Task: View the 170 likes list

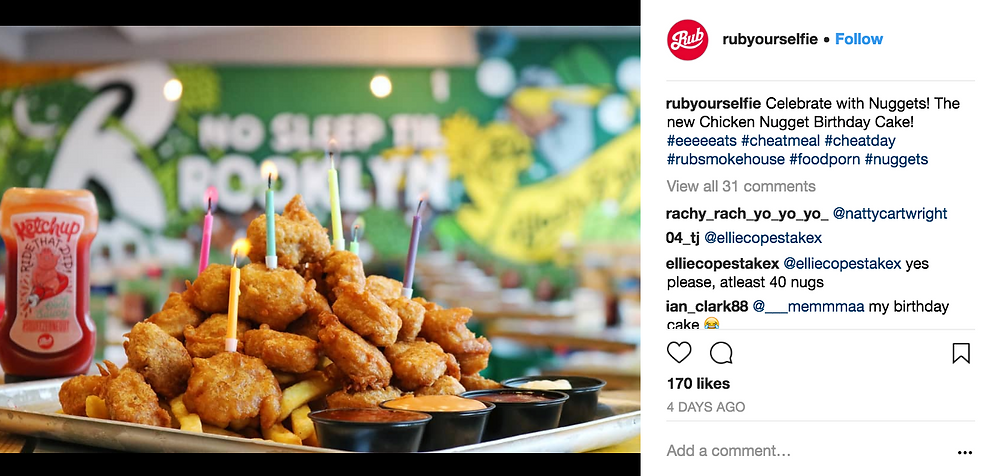Action: click(x=698, y=383)
